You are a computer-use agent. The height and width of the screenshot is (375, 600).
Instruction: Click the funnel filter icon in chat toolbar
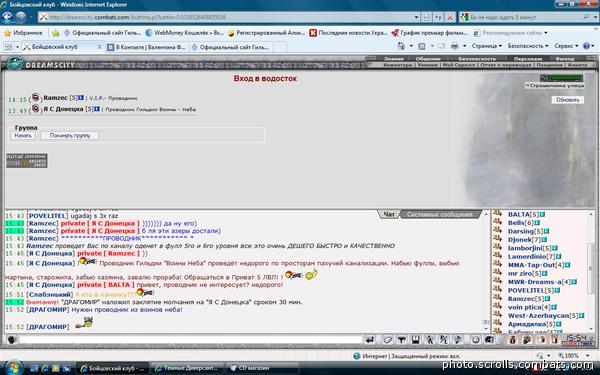pyautogui.click(x=401, y=340)
